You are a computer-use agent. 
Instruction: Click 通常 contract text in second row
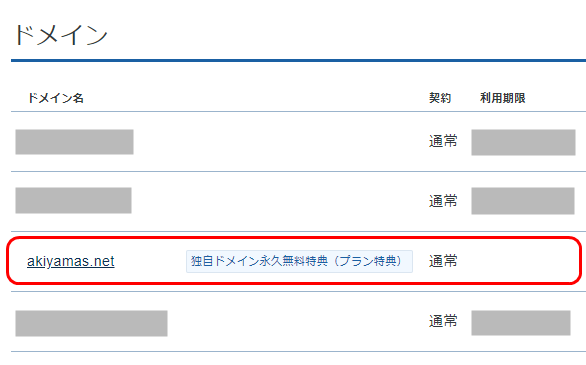pyautogui.click(x=443, y=201)
